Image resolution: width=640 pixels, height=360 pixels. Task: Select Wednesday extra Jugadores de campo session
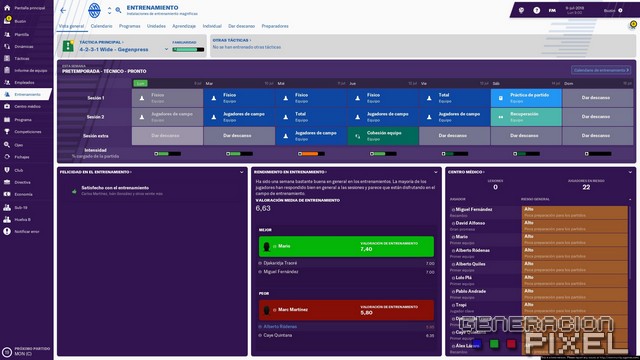click(311, 136)
